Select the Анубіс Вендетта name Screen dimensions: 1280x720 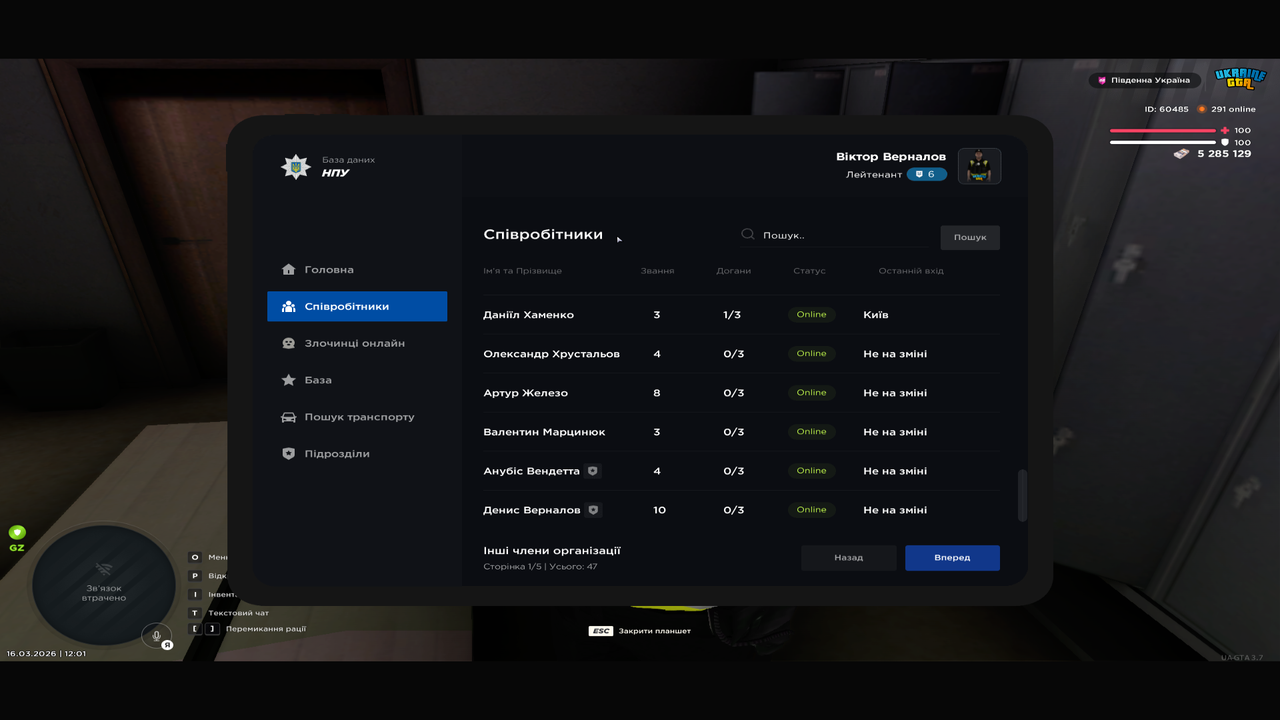(531, 471)
